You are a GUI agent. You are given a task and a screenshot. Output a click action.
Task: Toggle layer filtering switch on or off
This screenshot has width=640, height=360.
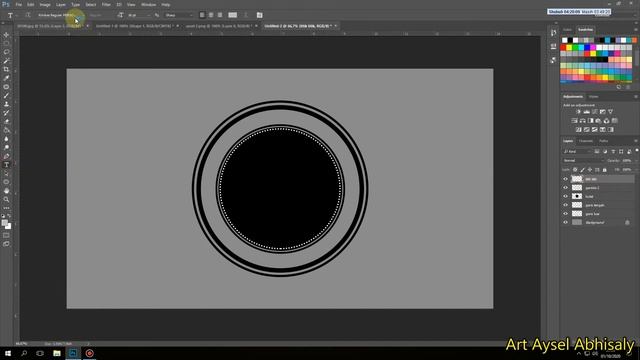point(636,151)
